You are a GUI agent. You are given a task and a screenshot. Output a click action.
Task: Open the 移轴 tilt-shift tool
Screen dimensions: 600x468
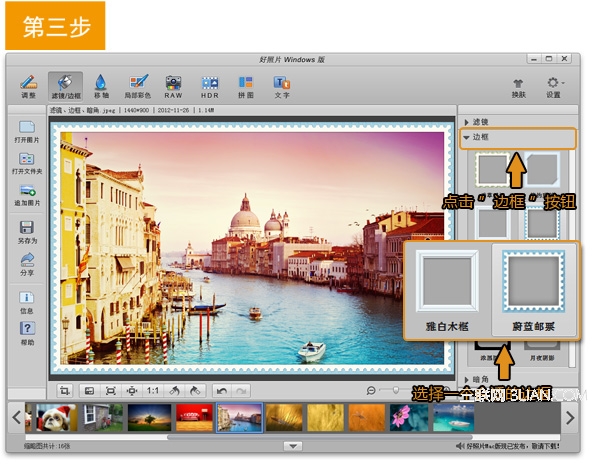pos(101,86)
